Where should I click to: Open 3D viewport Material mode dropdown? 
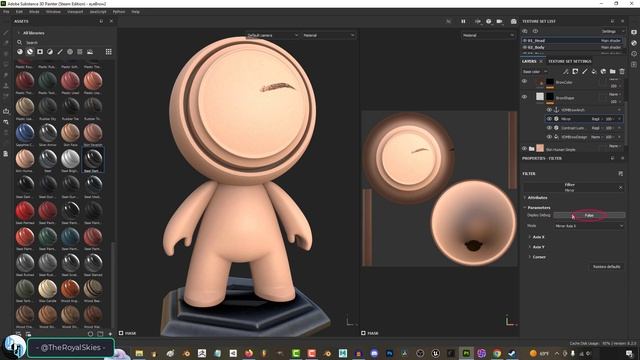(329, 36)
